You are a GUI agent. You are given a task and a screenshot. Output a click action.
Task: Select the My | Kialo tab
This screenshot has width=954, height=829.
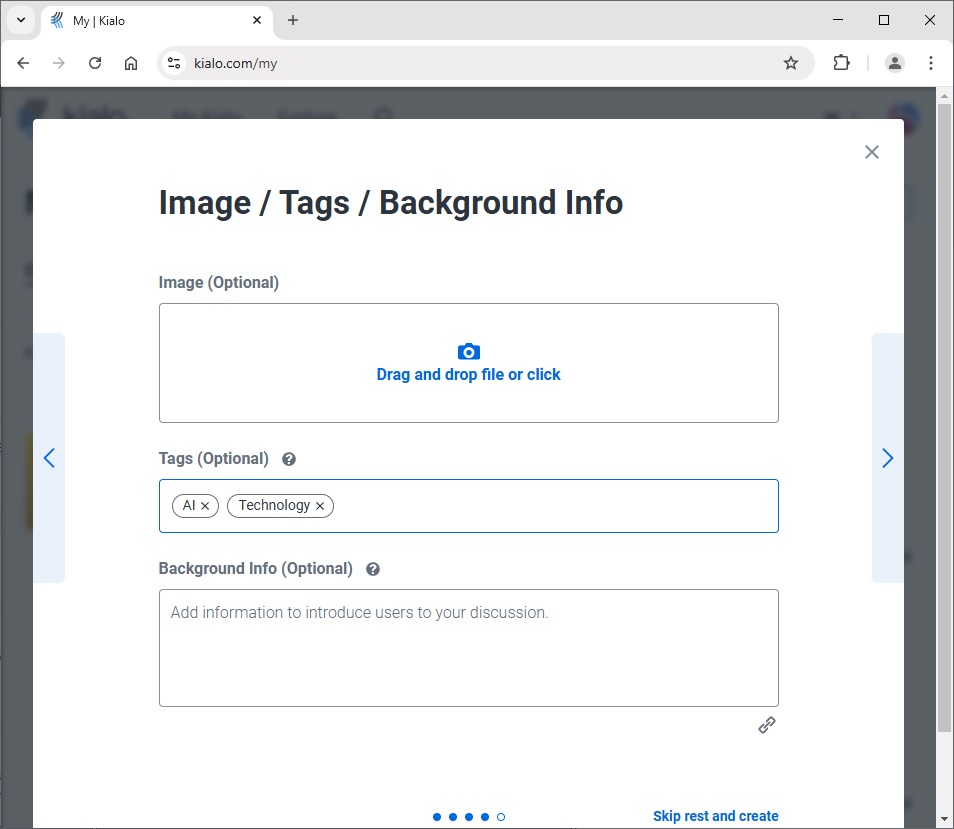pos(157,21)
